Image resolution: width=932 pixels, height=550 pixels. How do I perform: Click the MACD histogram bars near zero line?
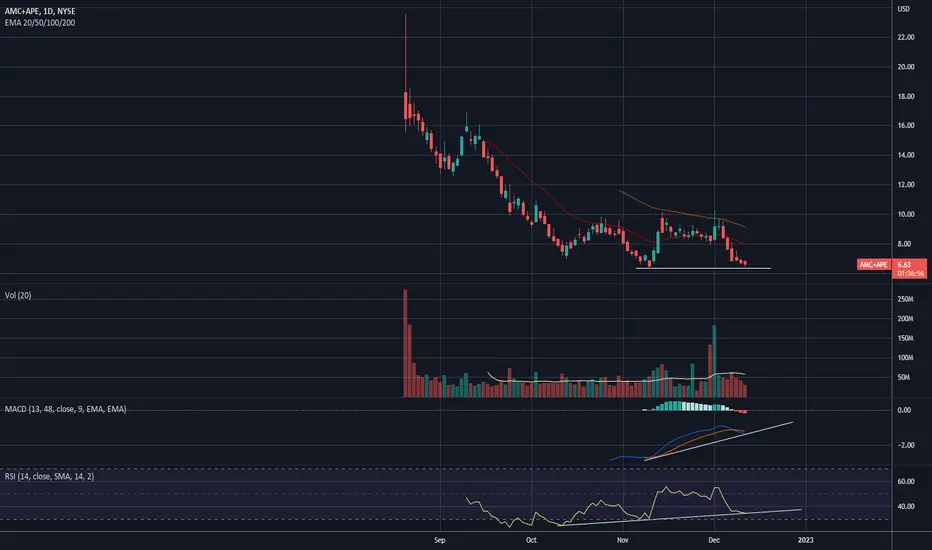pyautogui.click(x=694, y=407)
